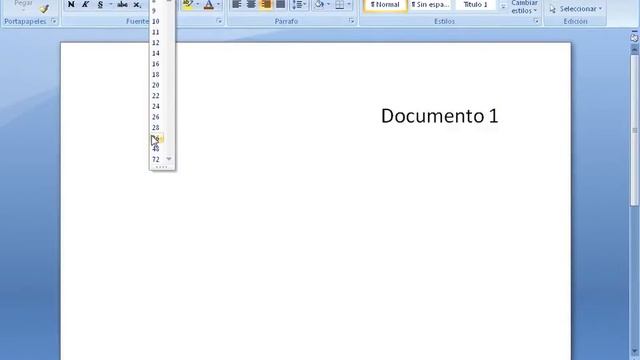Toggle strikethrough abc formatting

click(x=122, y=4)
